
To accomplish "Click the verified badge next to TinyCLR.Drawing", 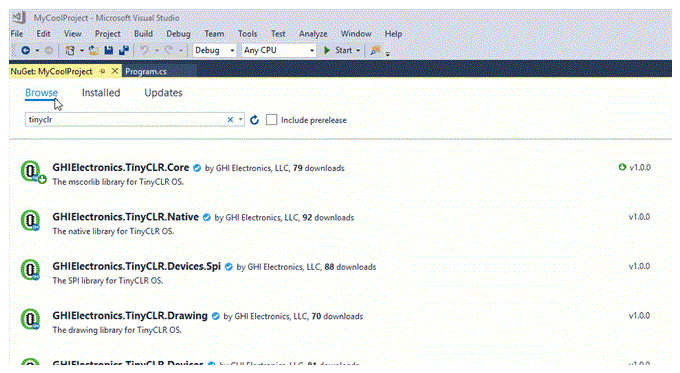I will click(x=215, y=316).
